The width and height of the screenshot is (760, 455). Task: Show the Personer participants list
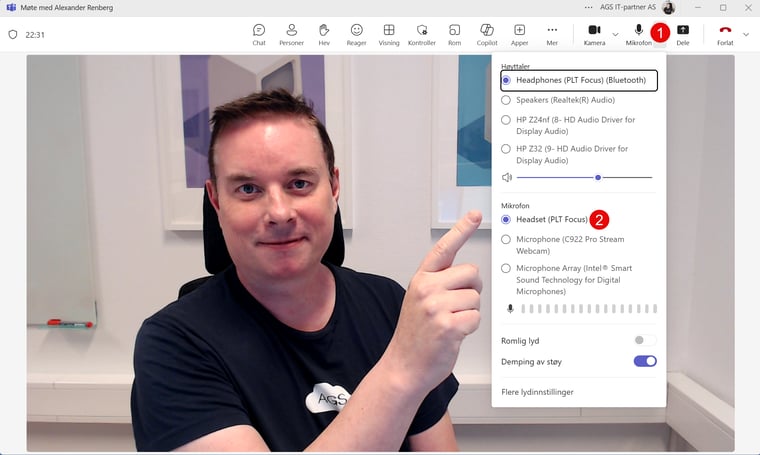coord(291,34)
